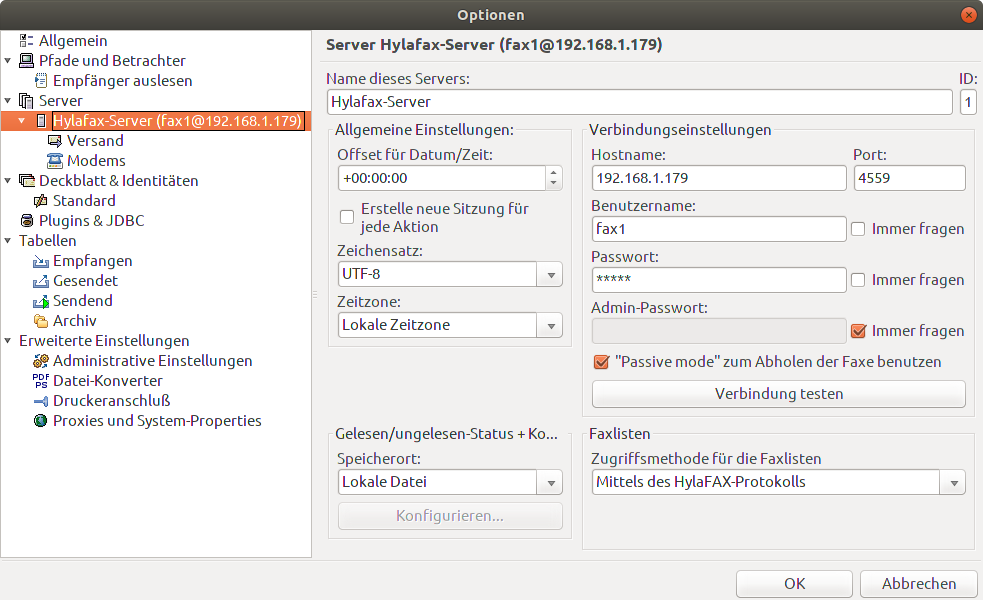983x600 pixels.
Task: Click the Hostname input field
Action: tap(718, 178)
